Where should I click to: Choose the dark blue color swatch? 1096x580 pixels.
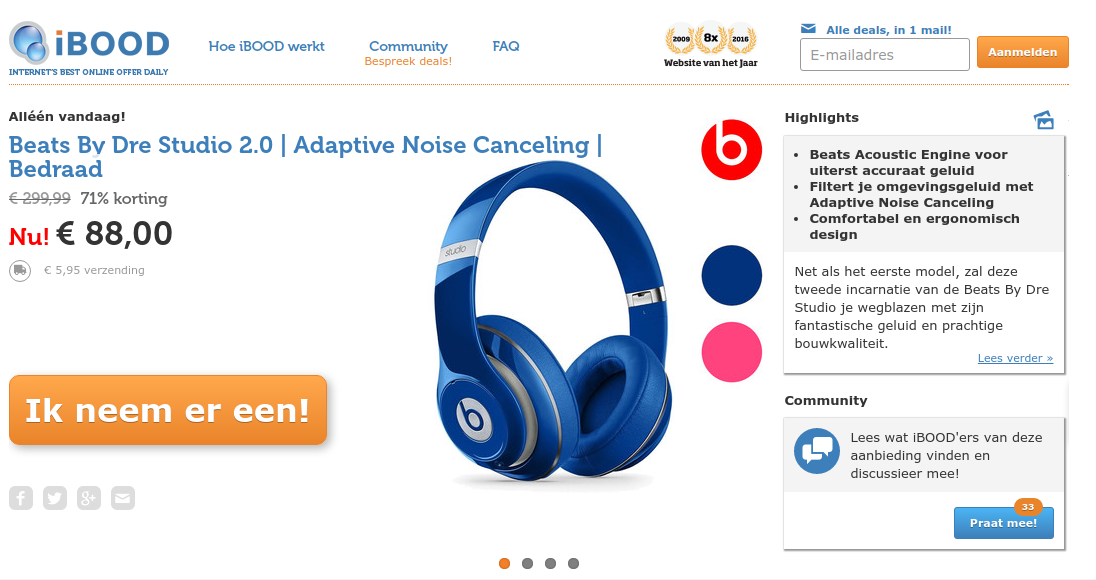pos(731,275)
